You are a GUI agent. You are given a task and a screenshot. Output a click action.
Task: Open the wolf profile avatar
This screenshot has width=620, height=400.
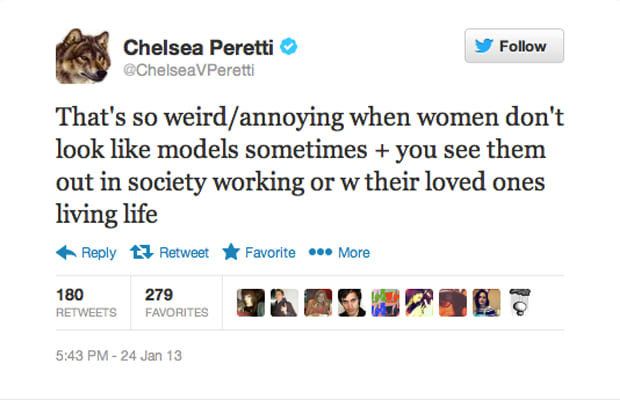83,56
